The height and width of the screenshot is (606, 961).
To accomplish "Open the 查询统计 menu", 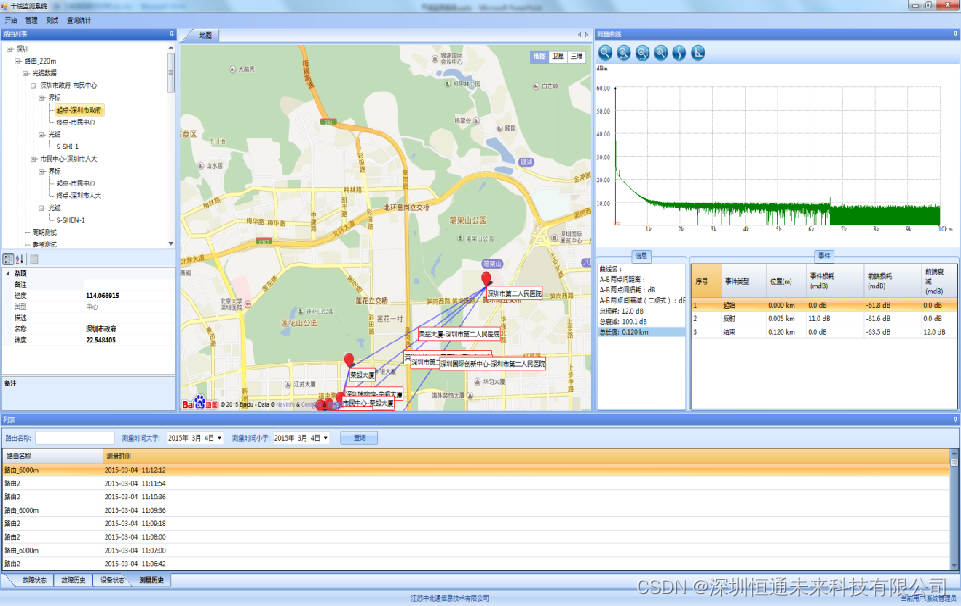I will (78, 20).
